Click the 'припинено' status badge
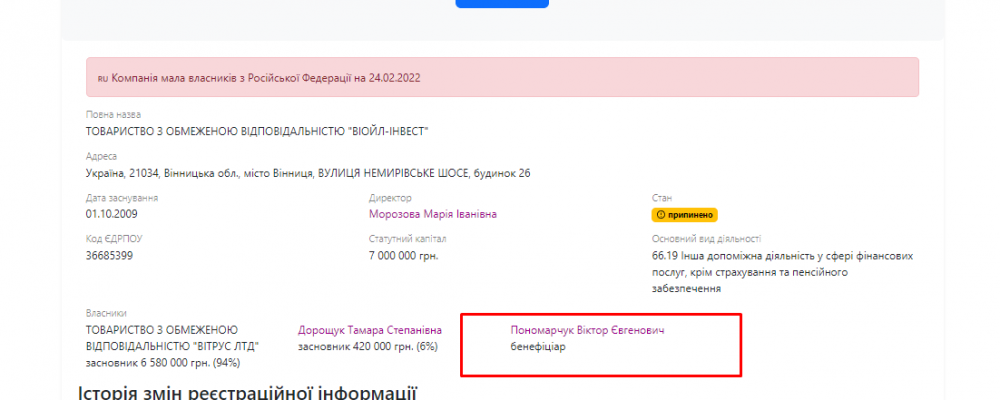 coord(684,215)
